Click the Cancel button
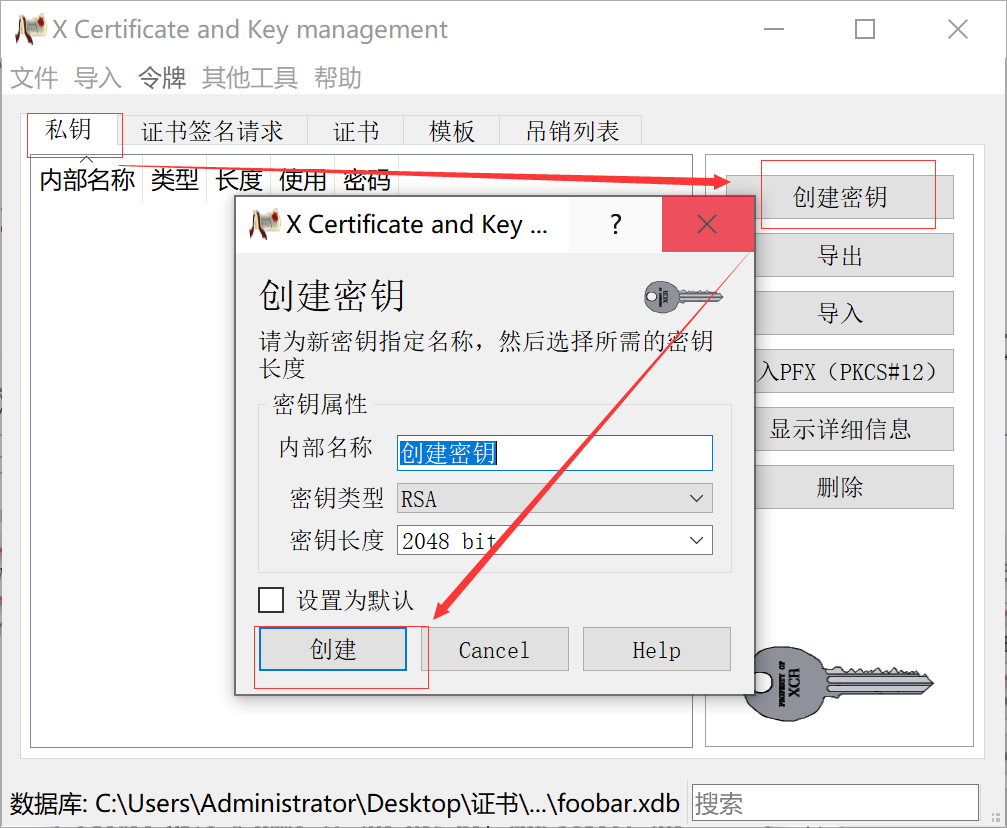Image resolution: width=1007 pixels, height=828 pixels. [x=495, y=649]
